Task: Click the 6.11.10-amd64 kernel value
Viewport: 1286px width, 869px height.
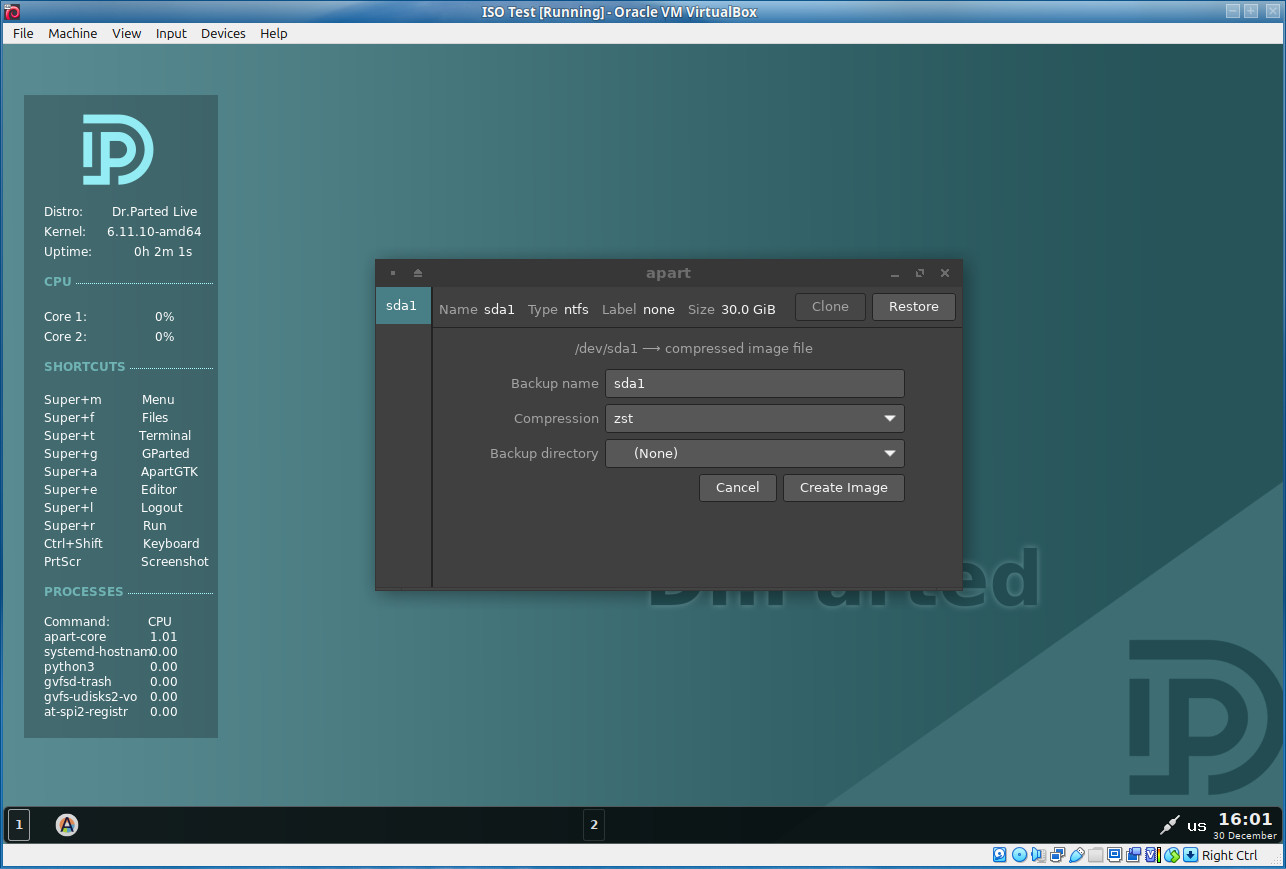Action: click(x=154, y=232)
